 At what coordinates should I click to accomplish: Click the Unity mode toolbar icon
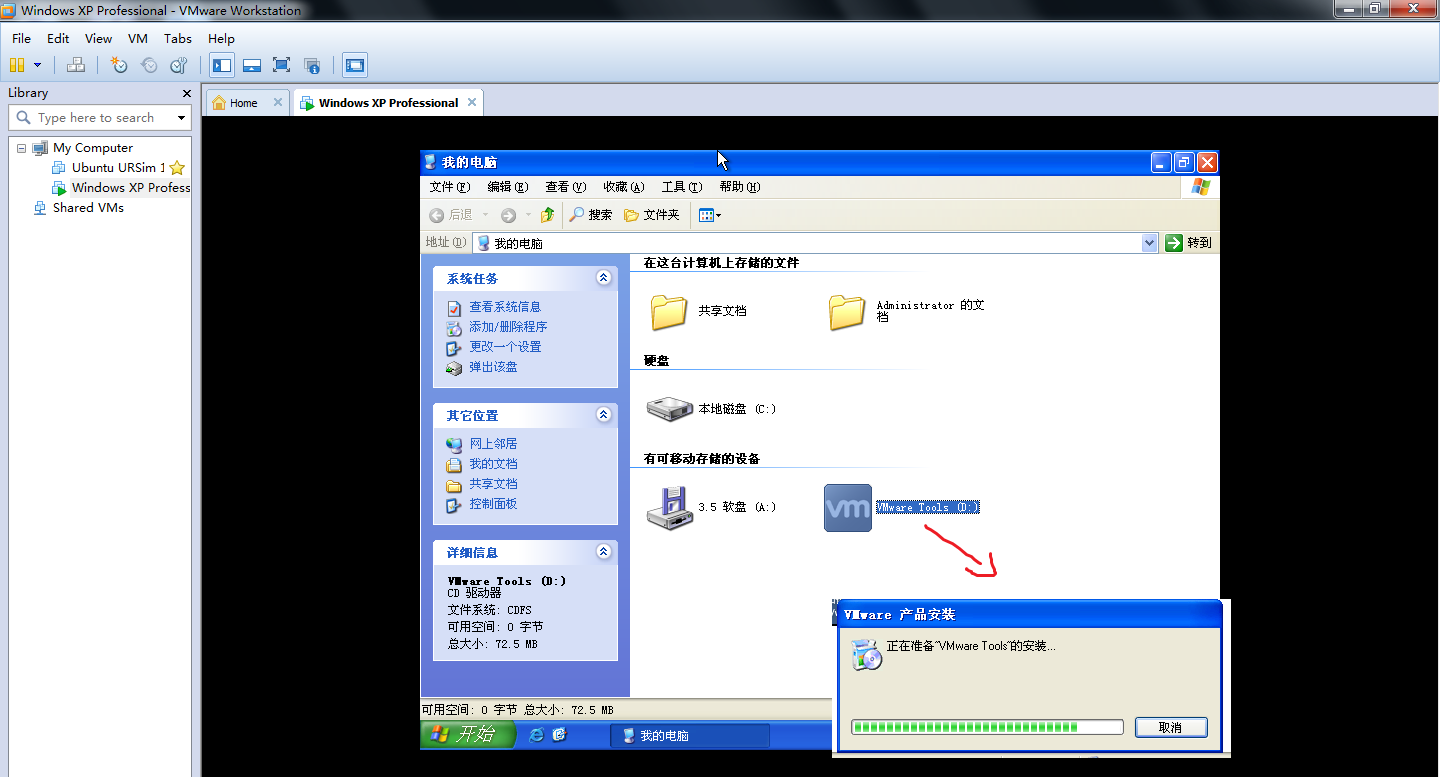coord(312,65)
